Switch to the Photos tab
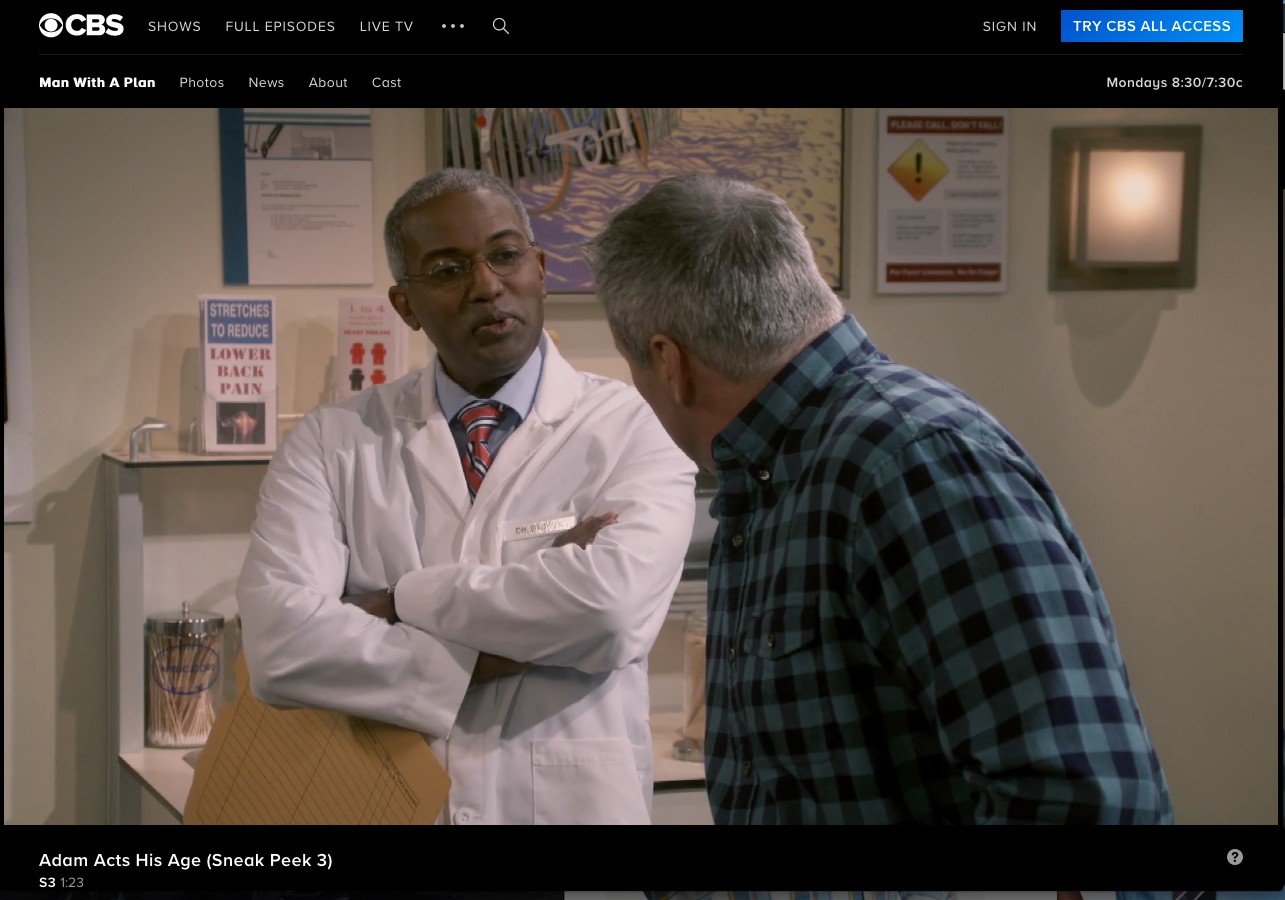The width and height of the screenshot is (1285, 900). pos(201,83)
